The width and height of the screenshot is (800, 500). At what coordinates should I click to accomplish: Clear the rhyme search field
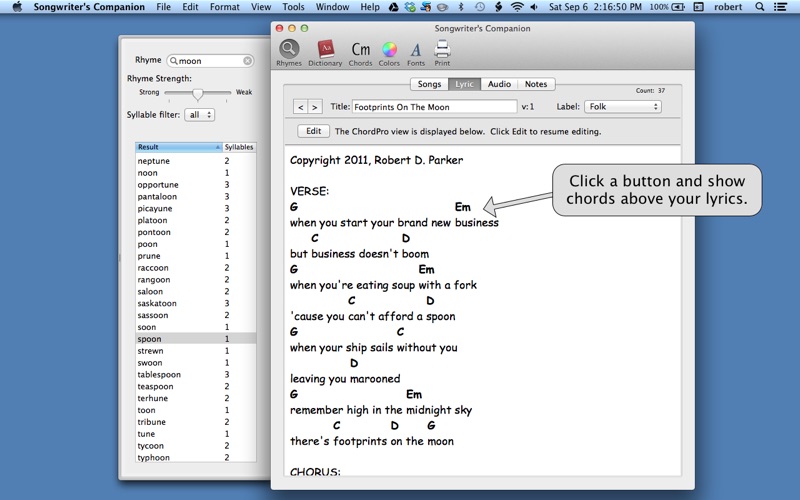(247, 61)
